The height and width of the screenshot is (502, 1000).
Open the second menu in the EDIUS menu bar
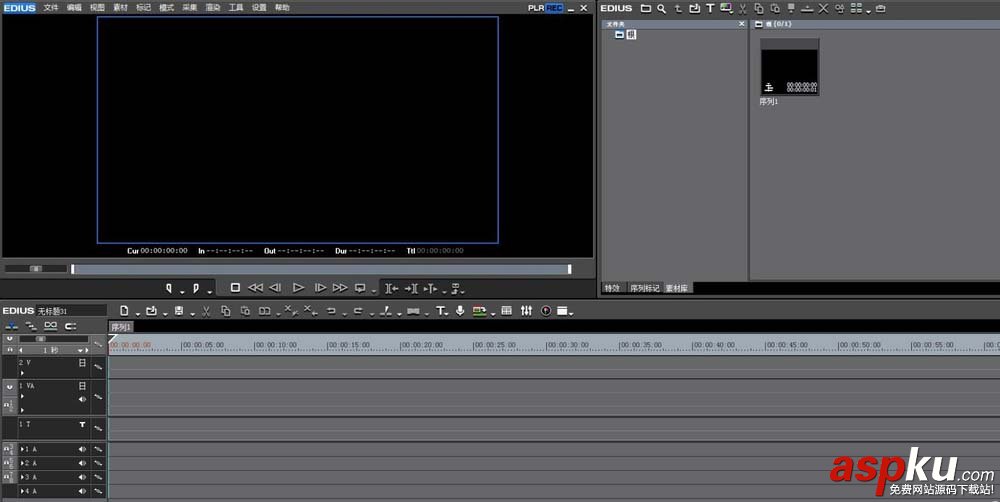click(74, 8)
